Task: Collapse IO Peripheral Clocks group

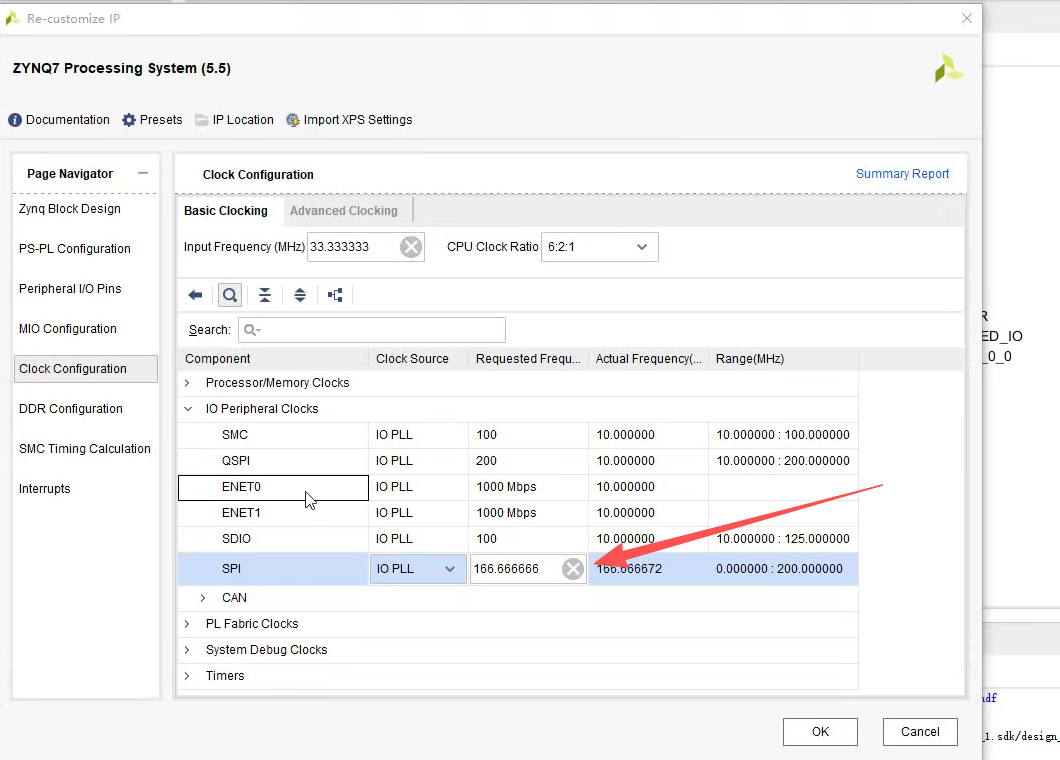Action: tap(188, 408)
